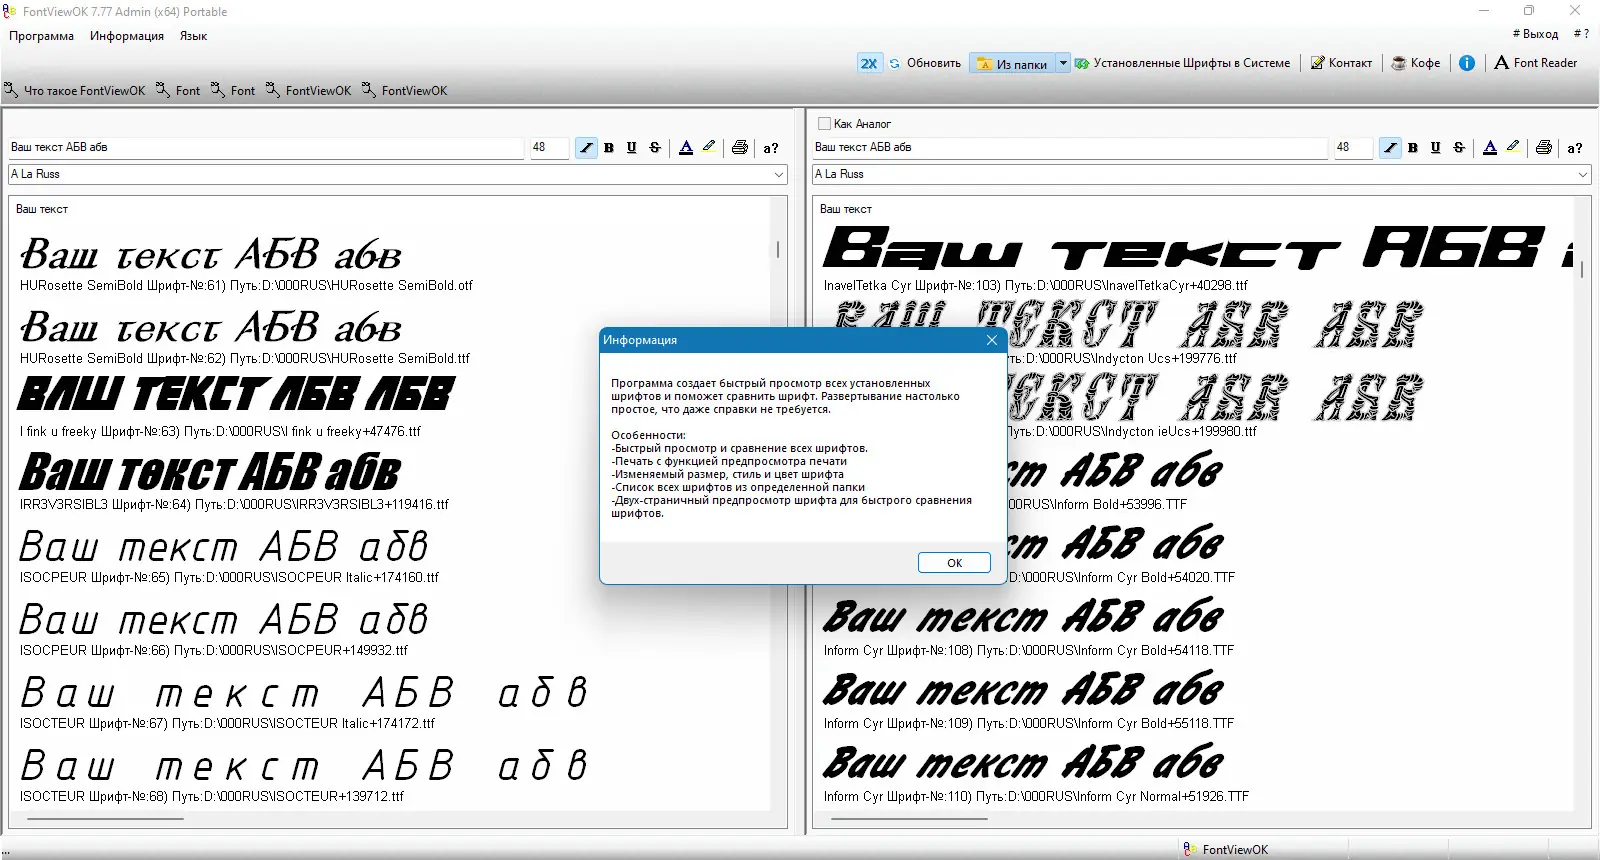Toggle italic in the left pane
Viewport: 1600px width, 860px height.
(x=586, y=148)
